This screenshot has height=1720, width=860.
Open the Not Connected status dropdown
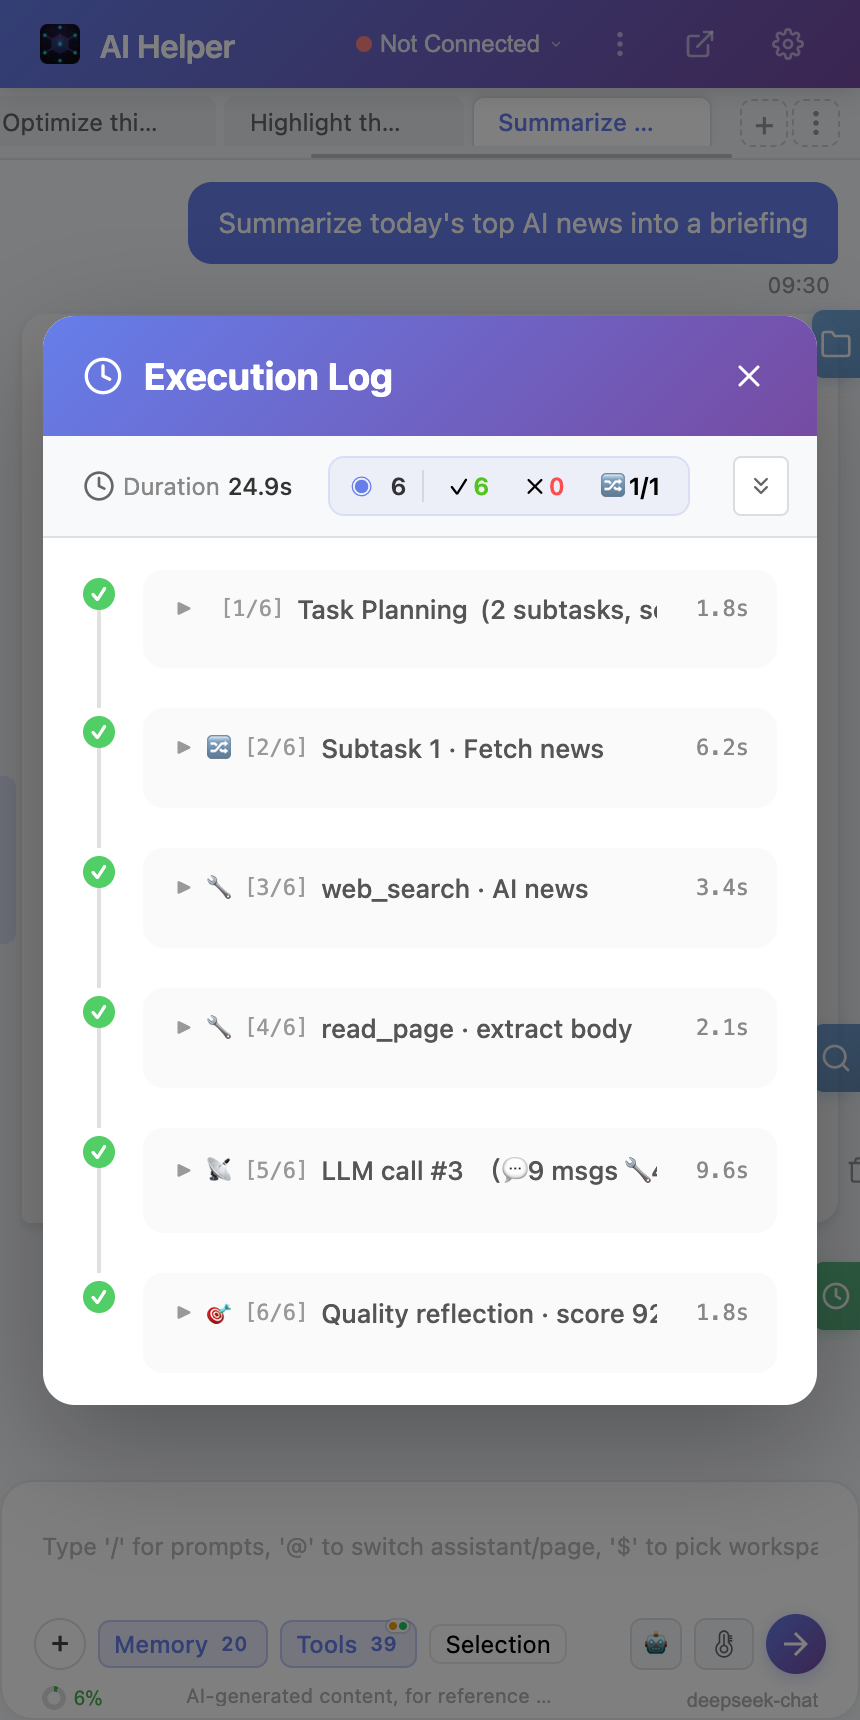coord(459,44)
